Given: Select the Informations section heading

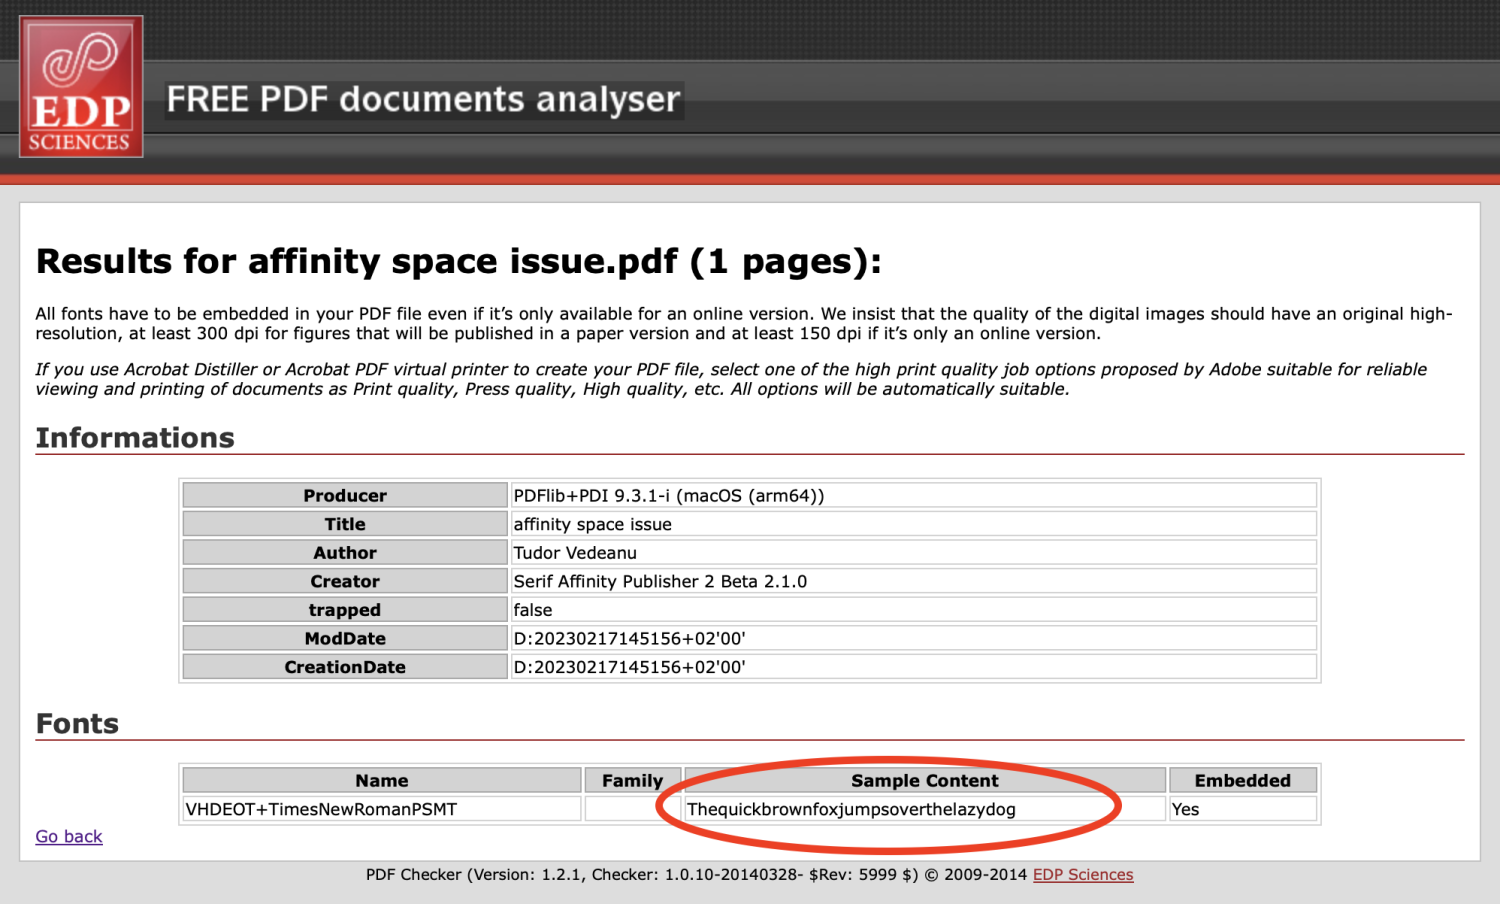Looking at the screenshot, I should point(135,437).
